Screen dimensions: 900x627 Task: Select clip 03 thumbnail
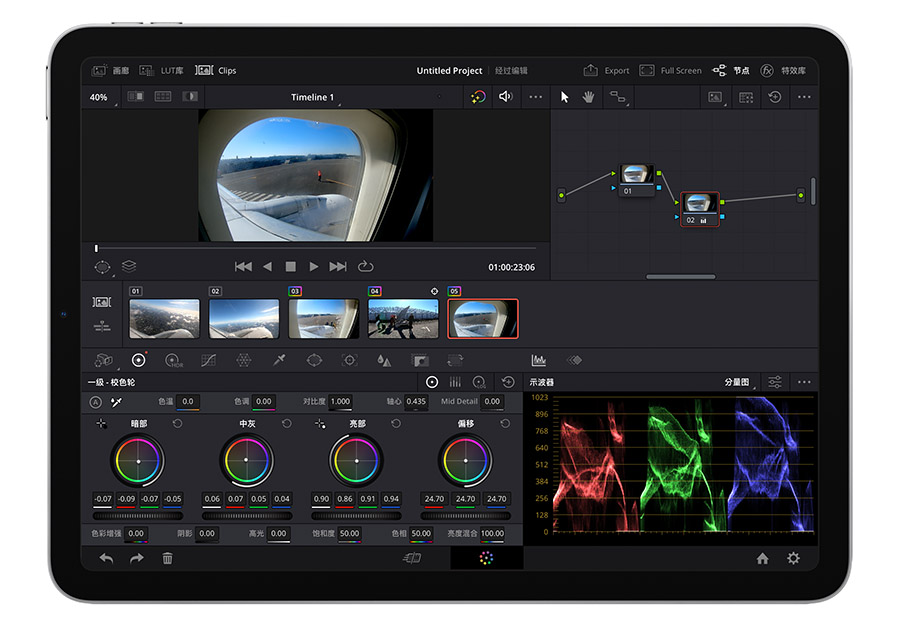pyautogui.click(x=323, y=319)
